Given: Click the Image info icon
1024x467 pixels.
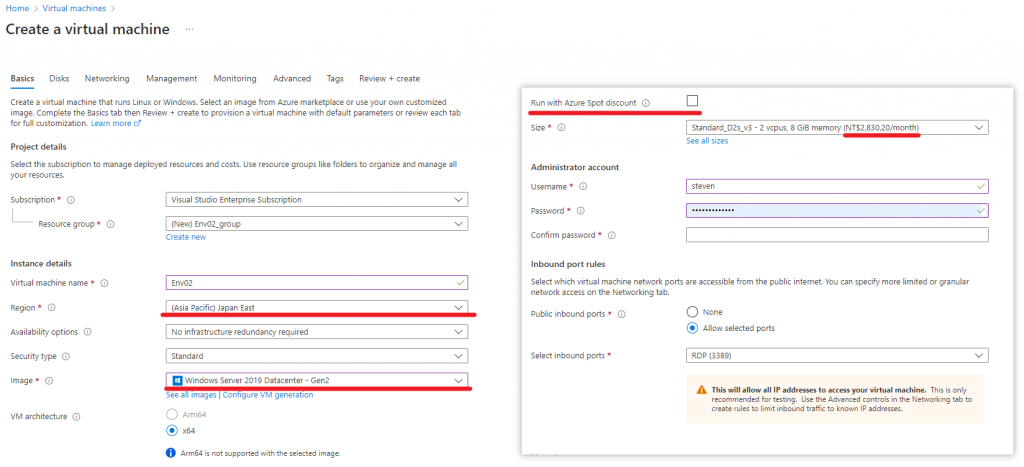Looking at the screenshot, I should (49, 380).
